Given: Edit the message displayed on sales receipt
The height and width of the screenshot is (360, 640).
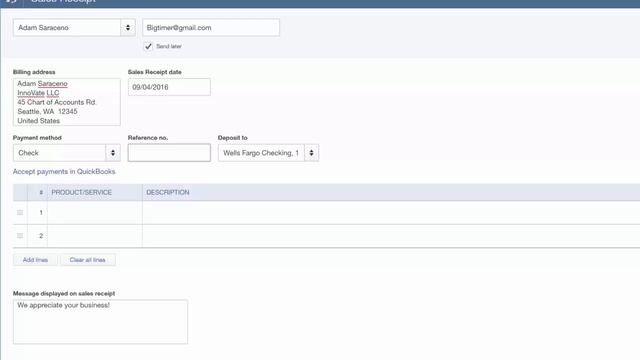Looking at the screenshot, I should coord(100,322).
